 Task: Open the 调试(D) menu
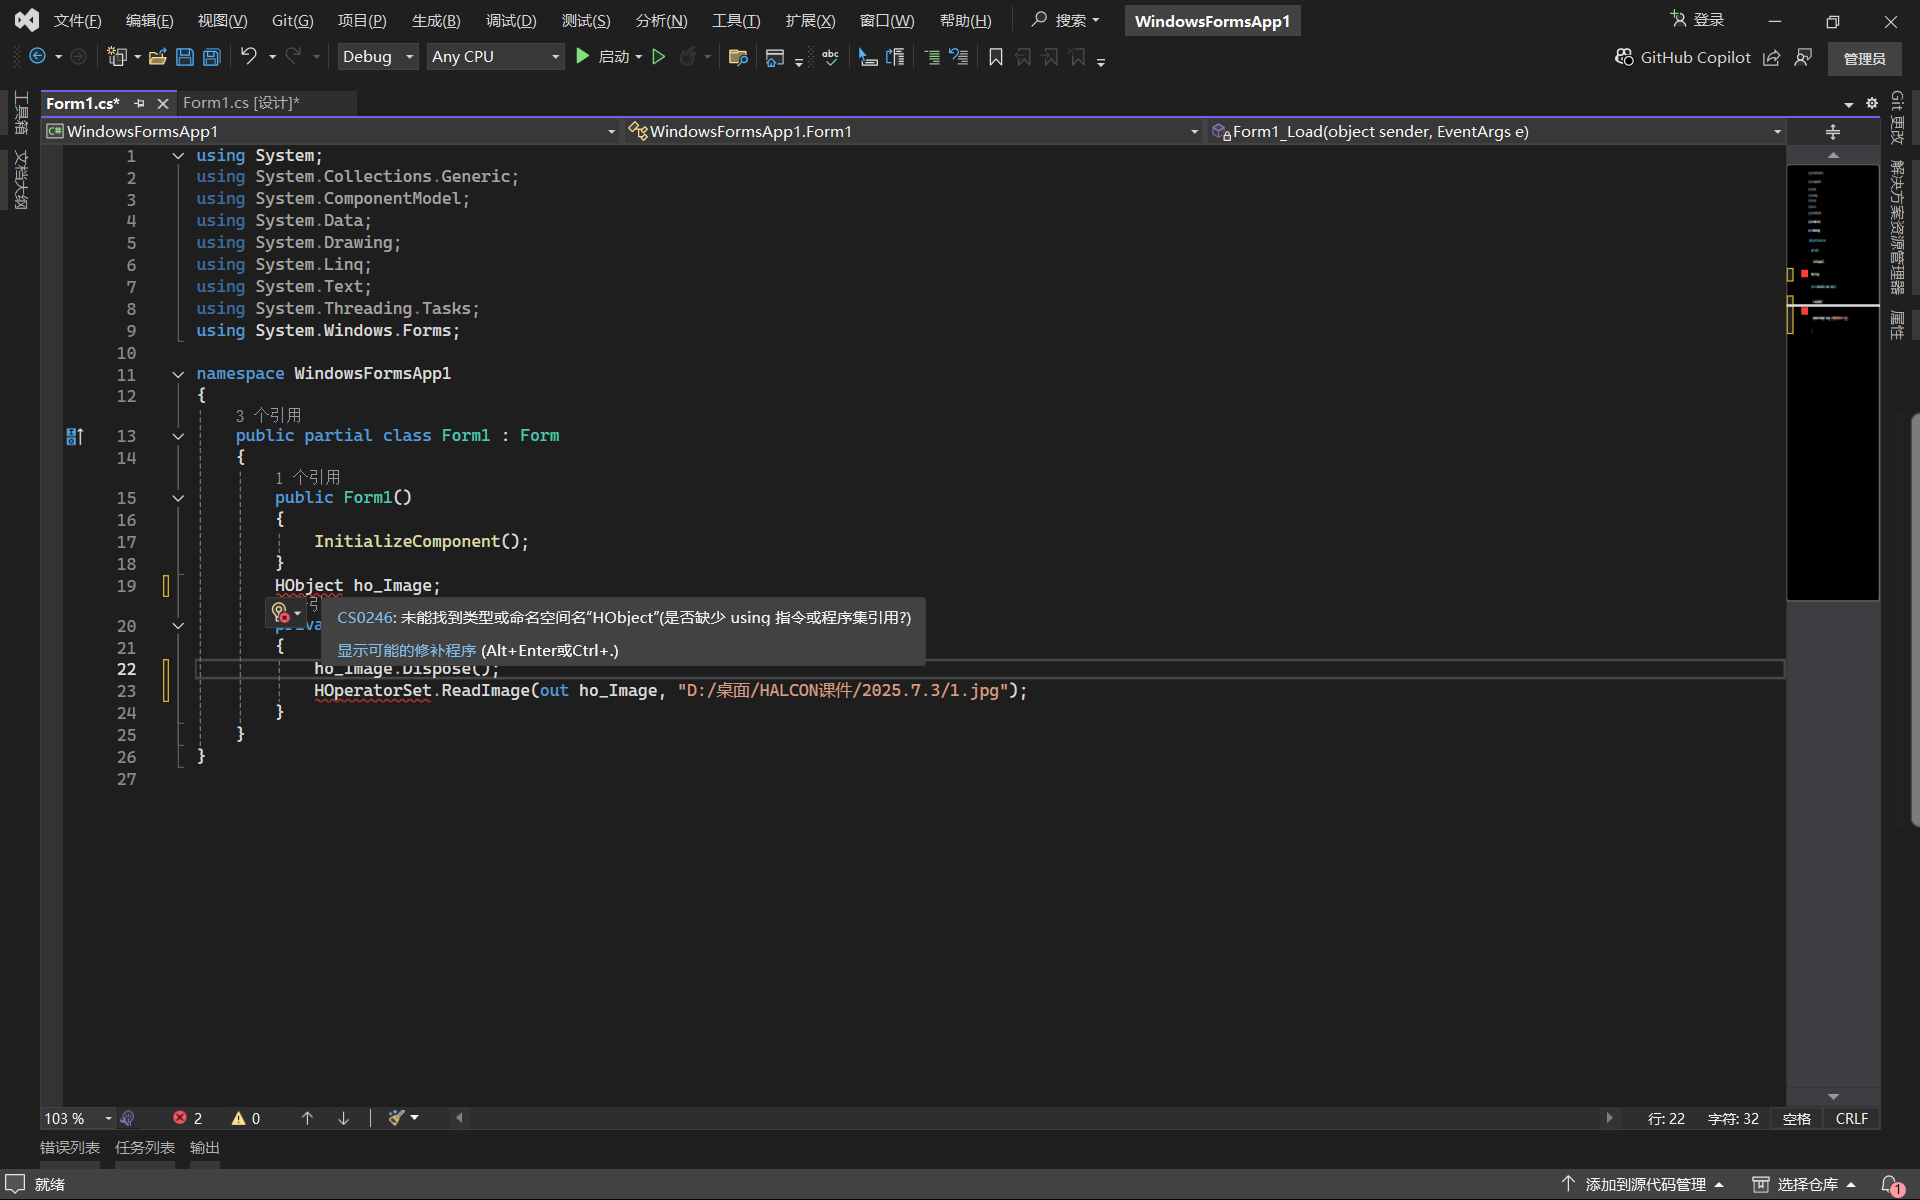510,21
